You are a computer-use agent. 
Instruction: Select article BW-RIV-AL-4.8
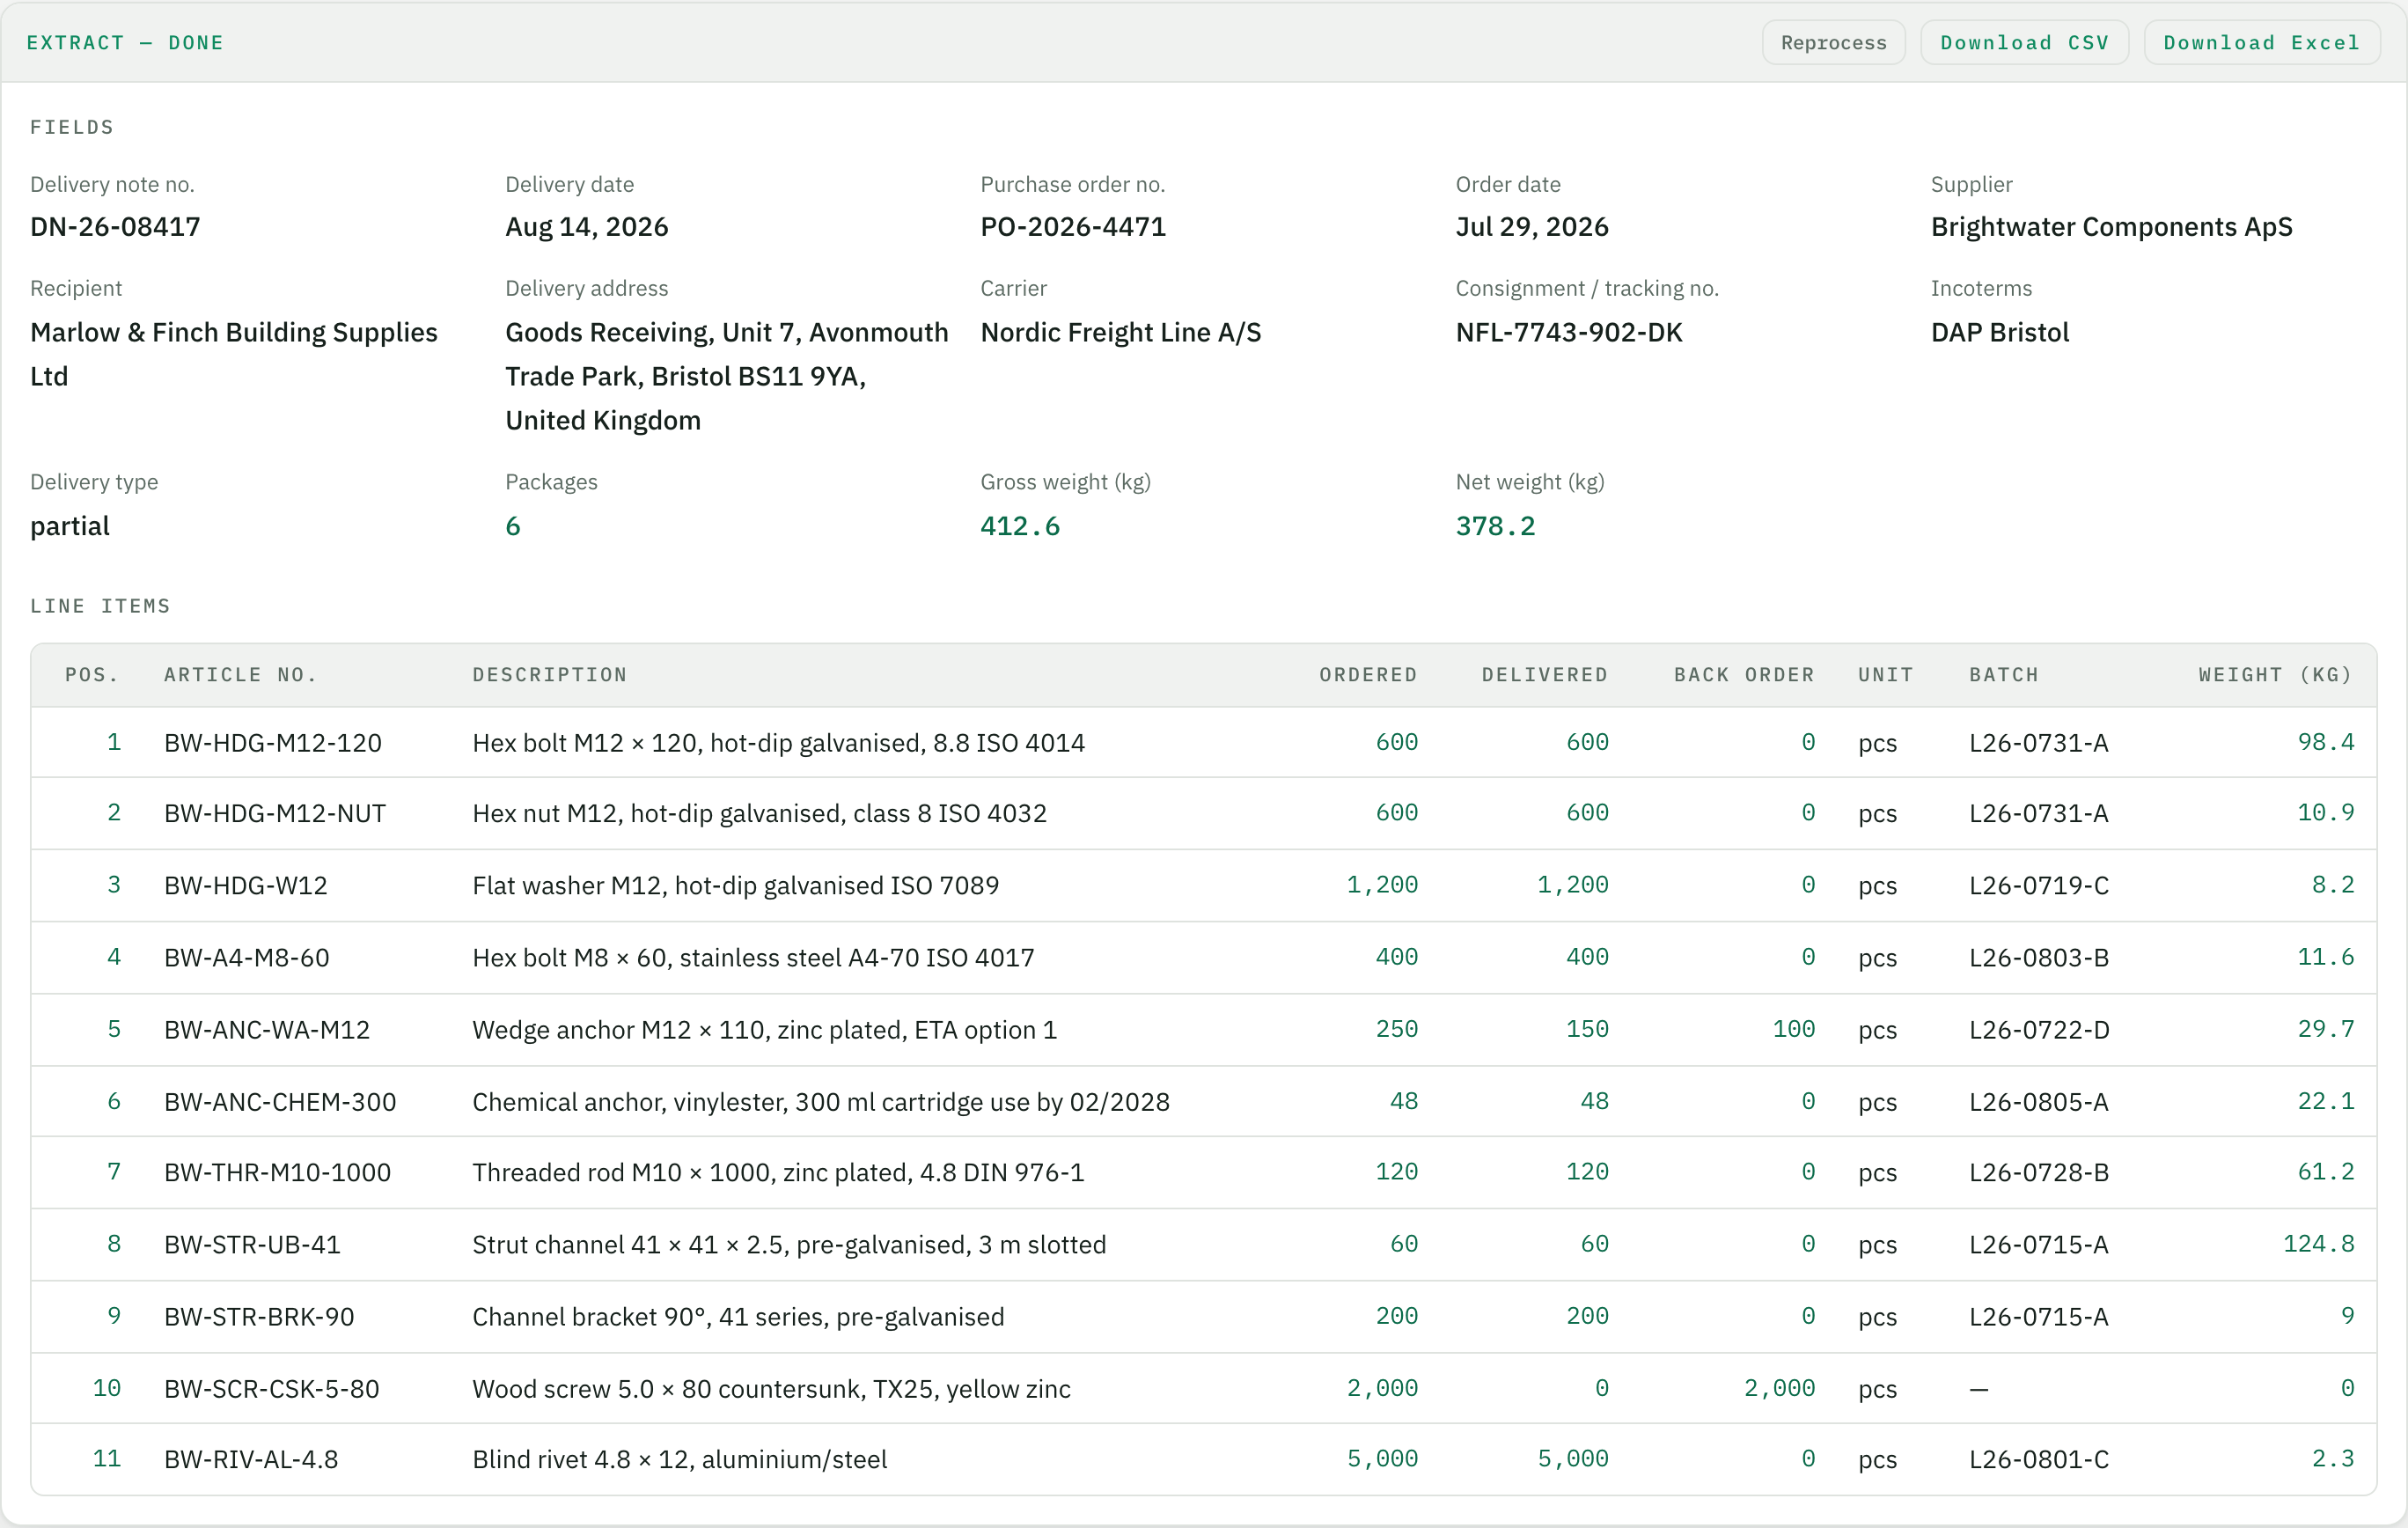pyautogui.click(x=251, y=1459)
